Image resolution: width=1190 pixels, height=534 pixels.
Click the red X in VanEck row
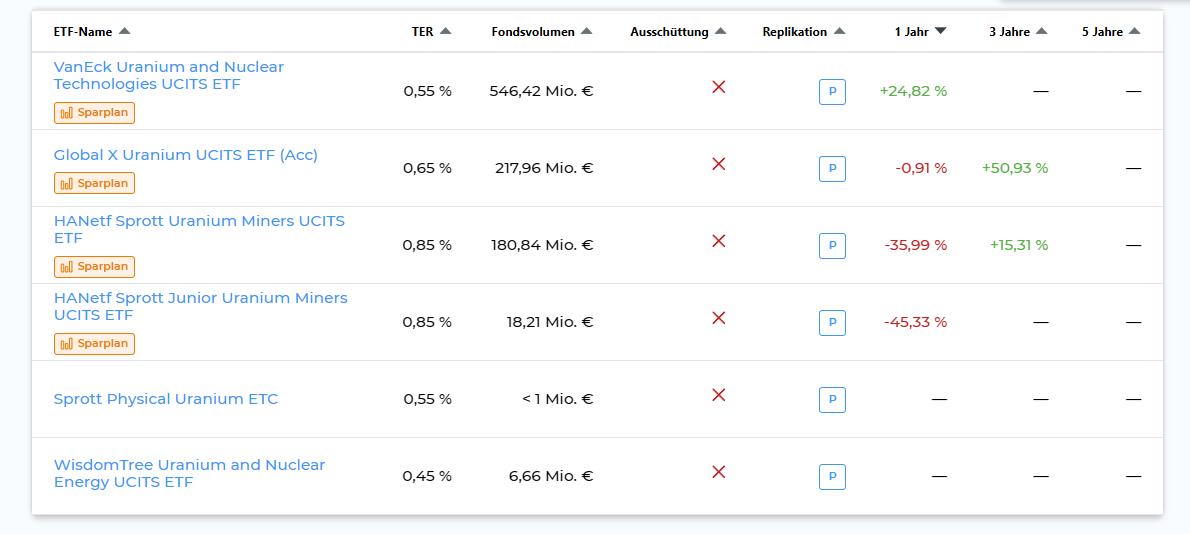click(x=718, y=87)
